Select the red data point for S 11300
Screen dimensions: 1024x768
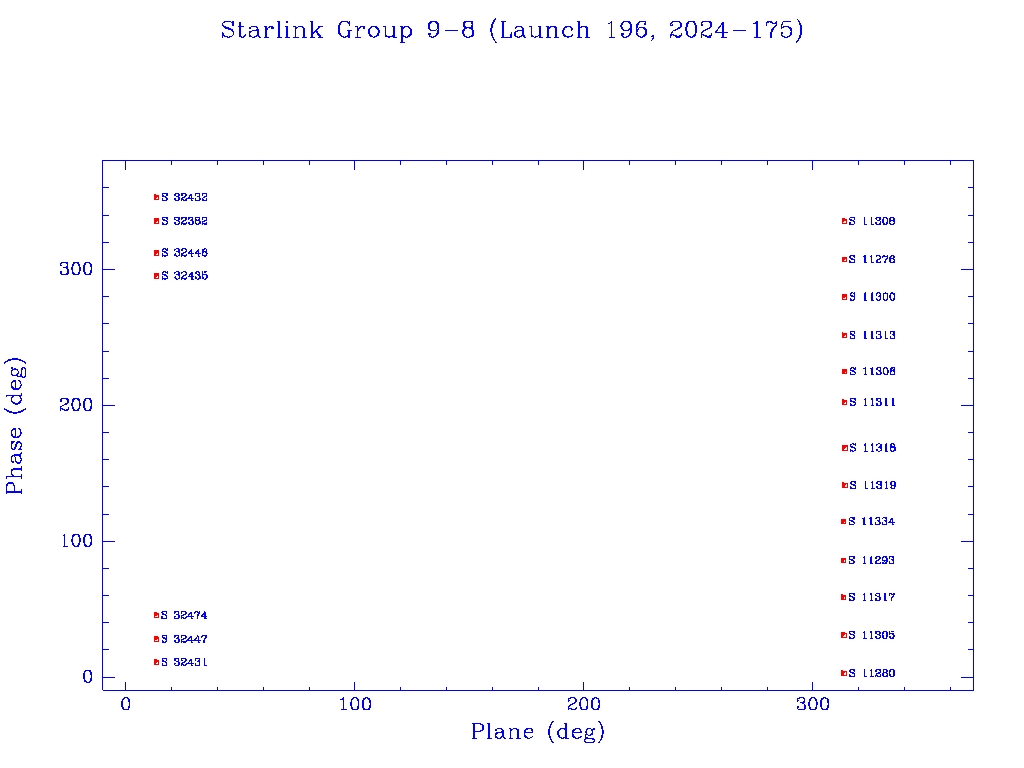[x=844, y=297]
